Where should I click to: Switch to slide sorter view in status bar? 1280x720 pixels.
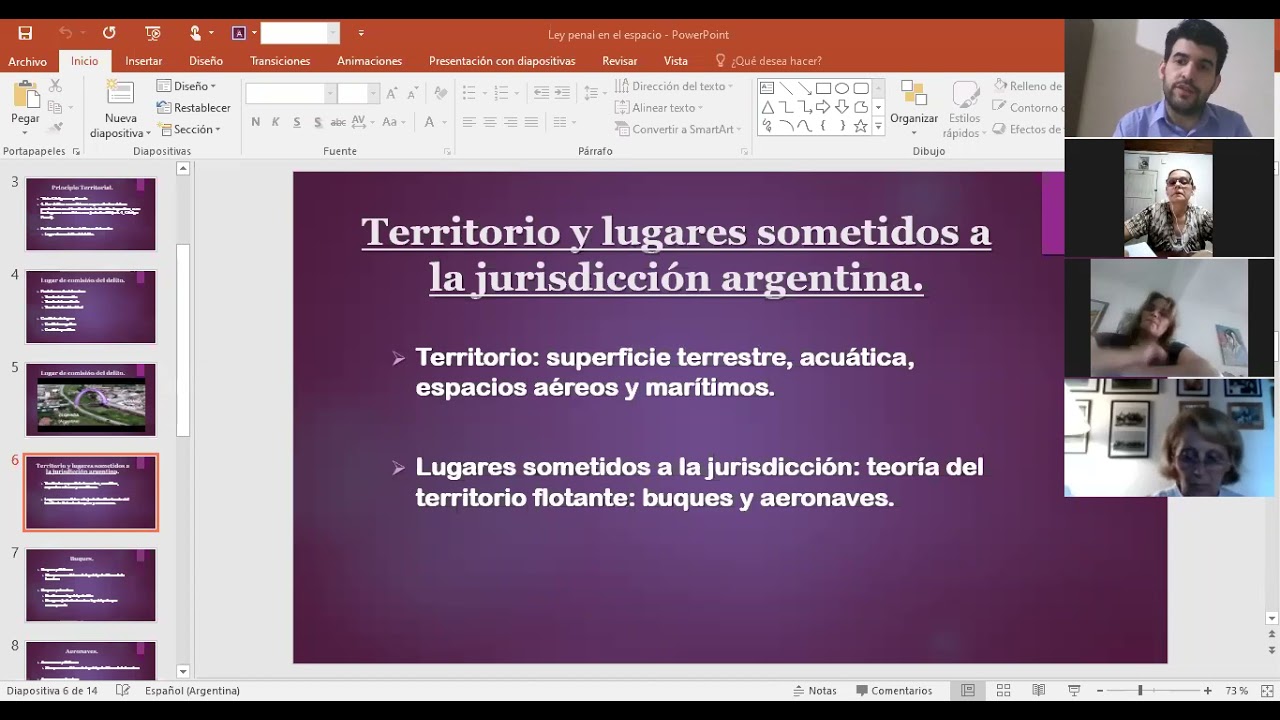point(1003,690)
